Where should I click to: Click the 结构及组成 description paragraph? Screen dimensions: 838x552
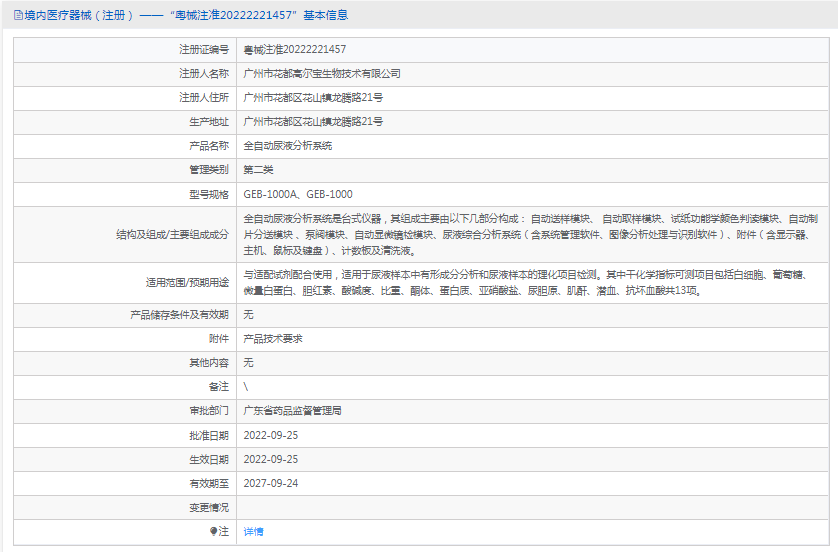pyautogui.click(x=531, y=234)
